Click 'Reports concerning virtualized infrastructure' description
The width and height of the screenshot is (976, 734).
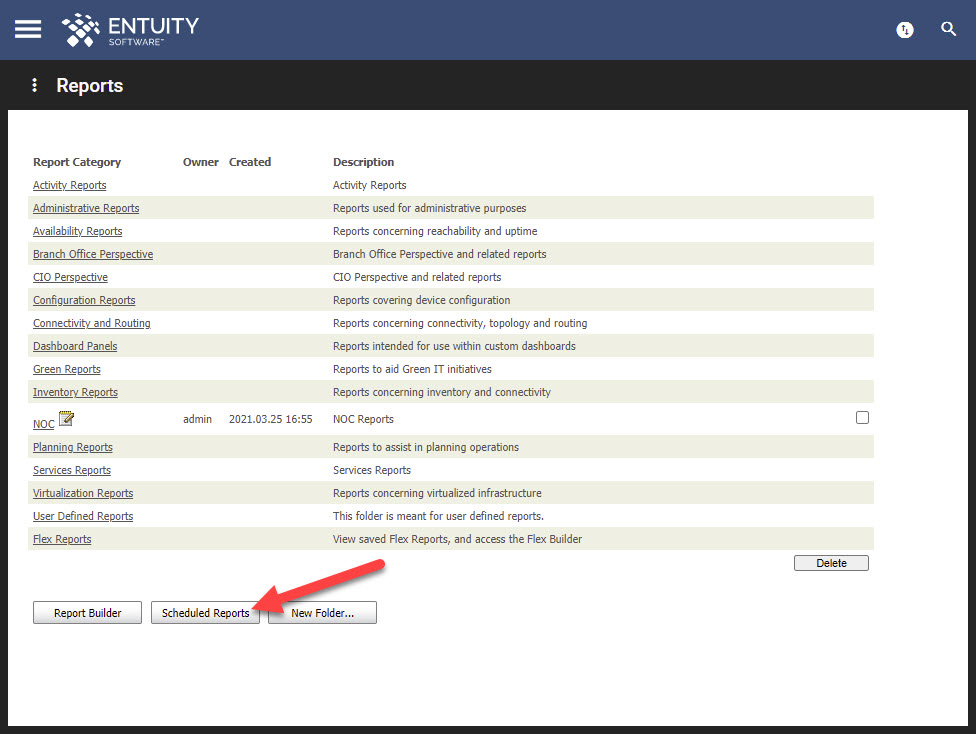437,493
